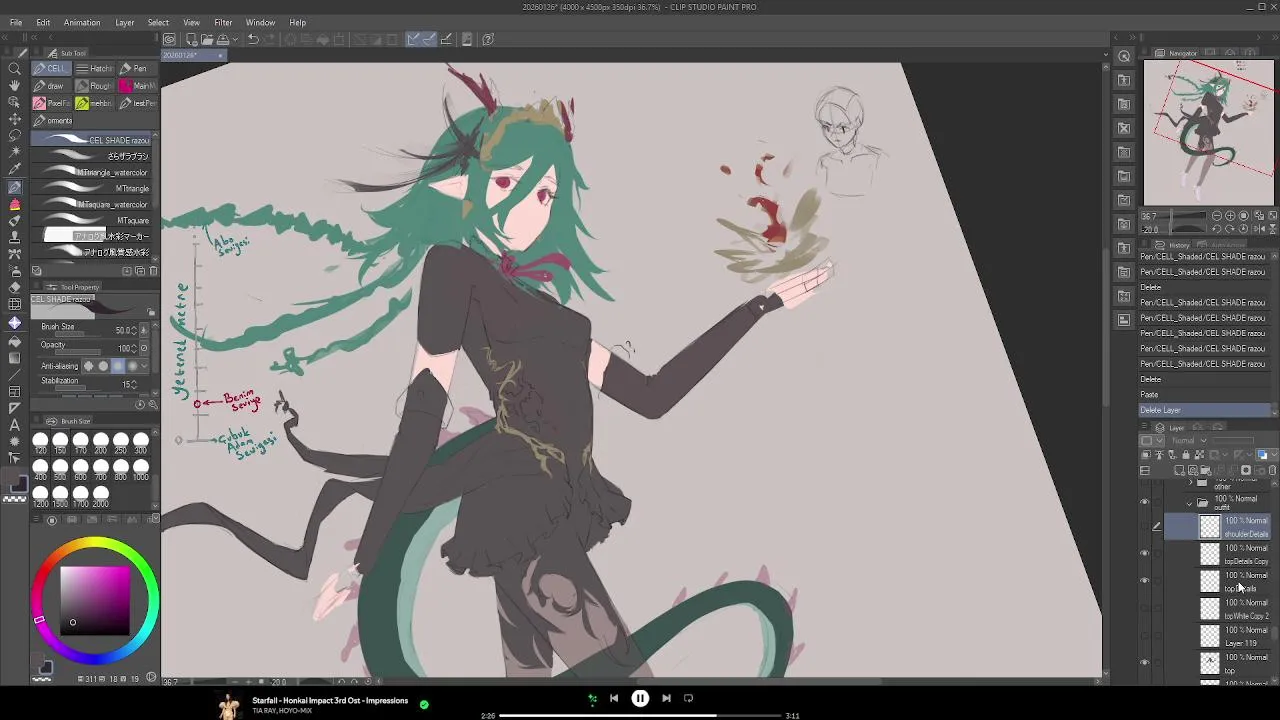Toggle visibility of top layer
The image size is (1280, 720).
pyautogui.click(x=1145, y=663)
